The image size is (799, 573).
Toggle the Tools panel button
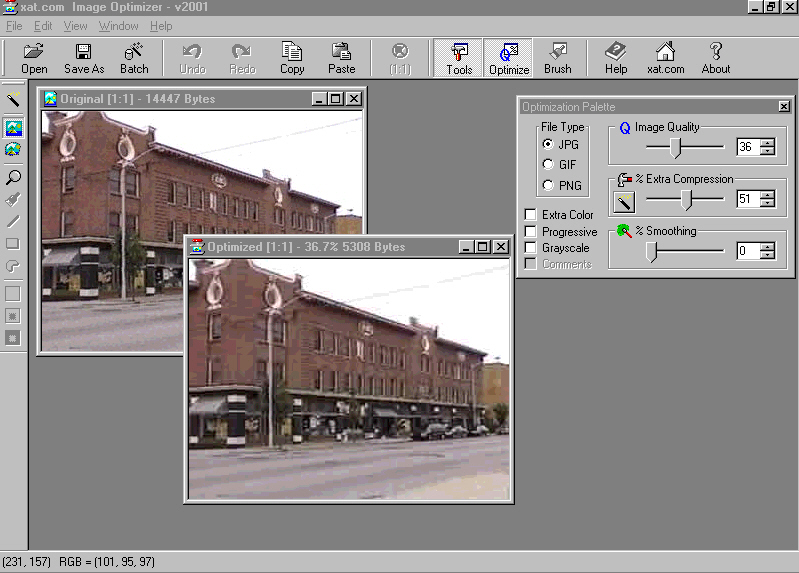(x=459, y=58)
